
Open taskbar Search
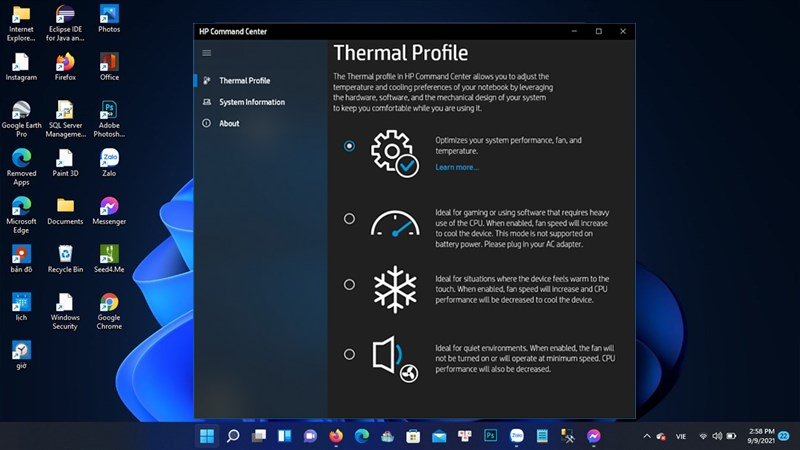click(x=233, y=436)
